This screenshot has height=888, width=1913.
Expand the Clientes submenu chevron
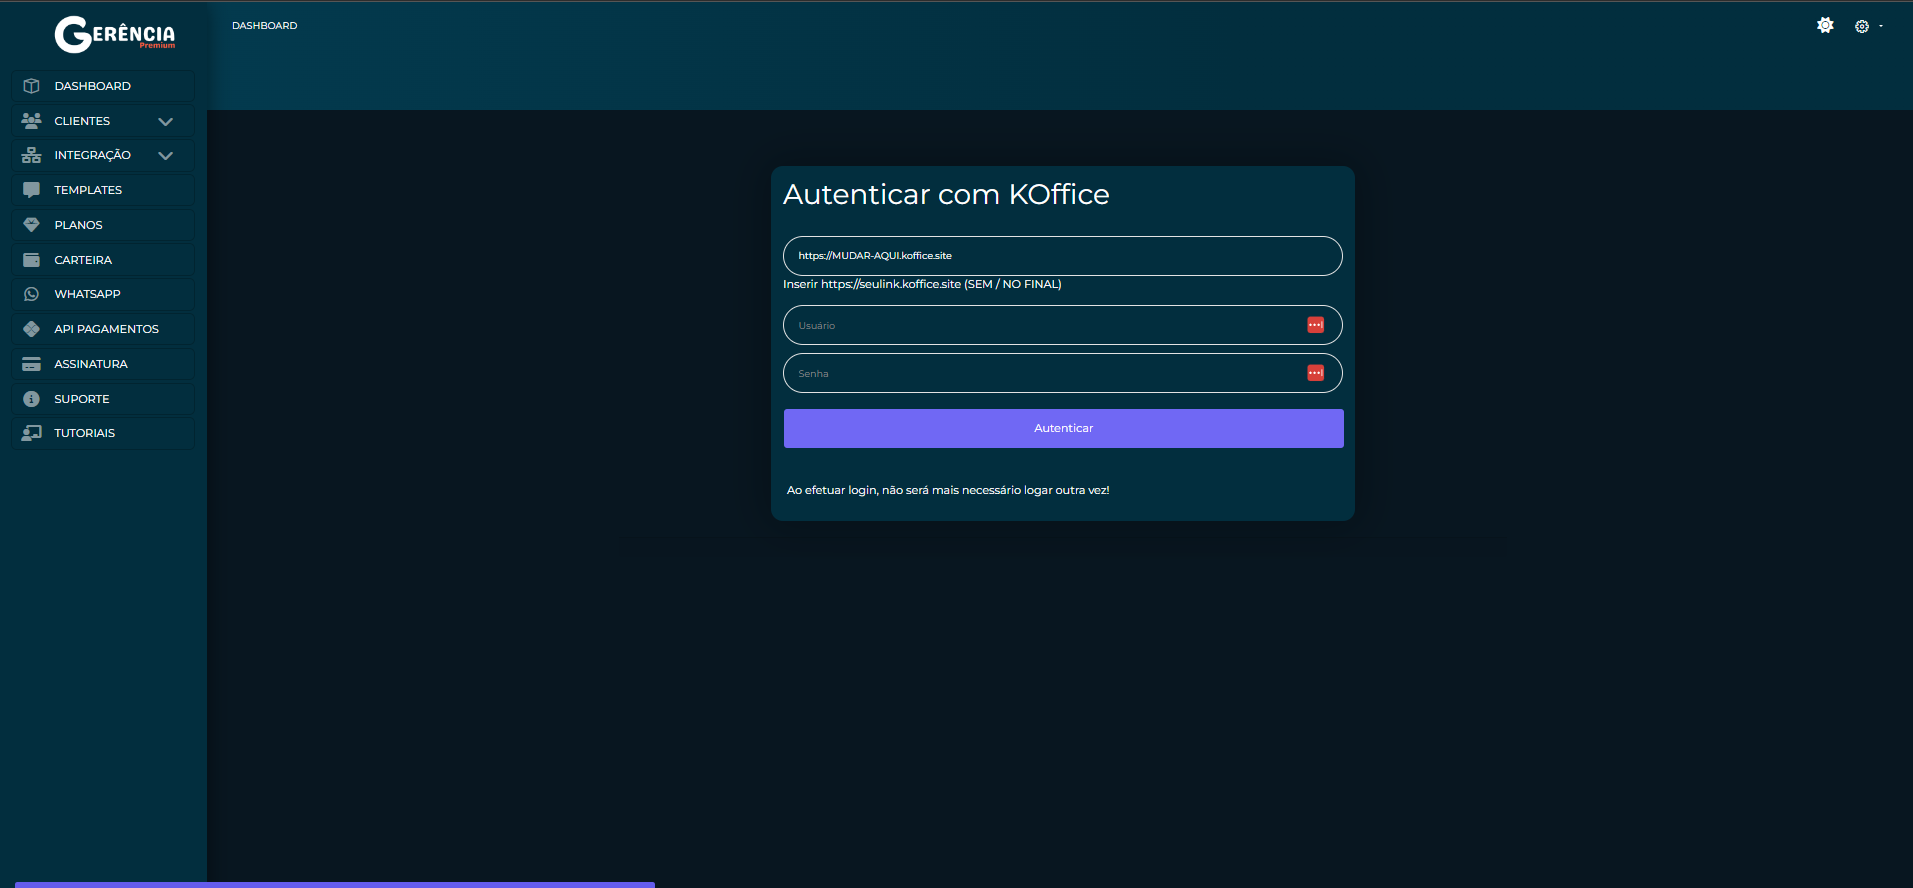click(166, 121)
